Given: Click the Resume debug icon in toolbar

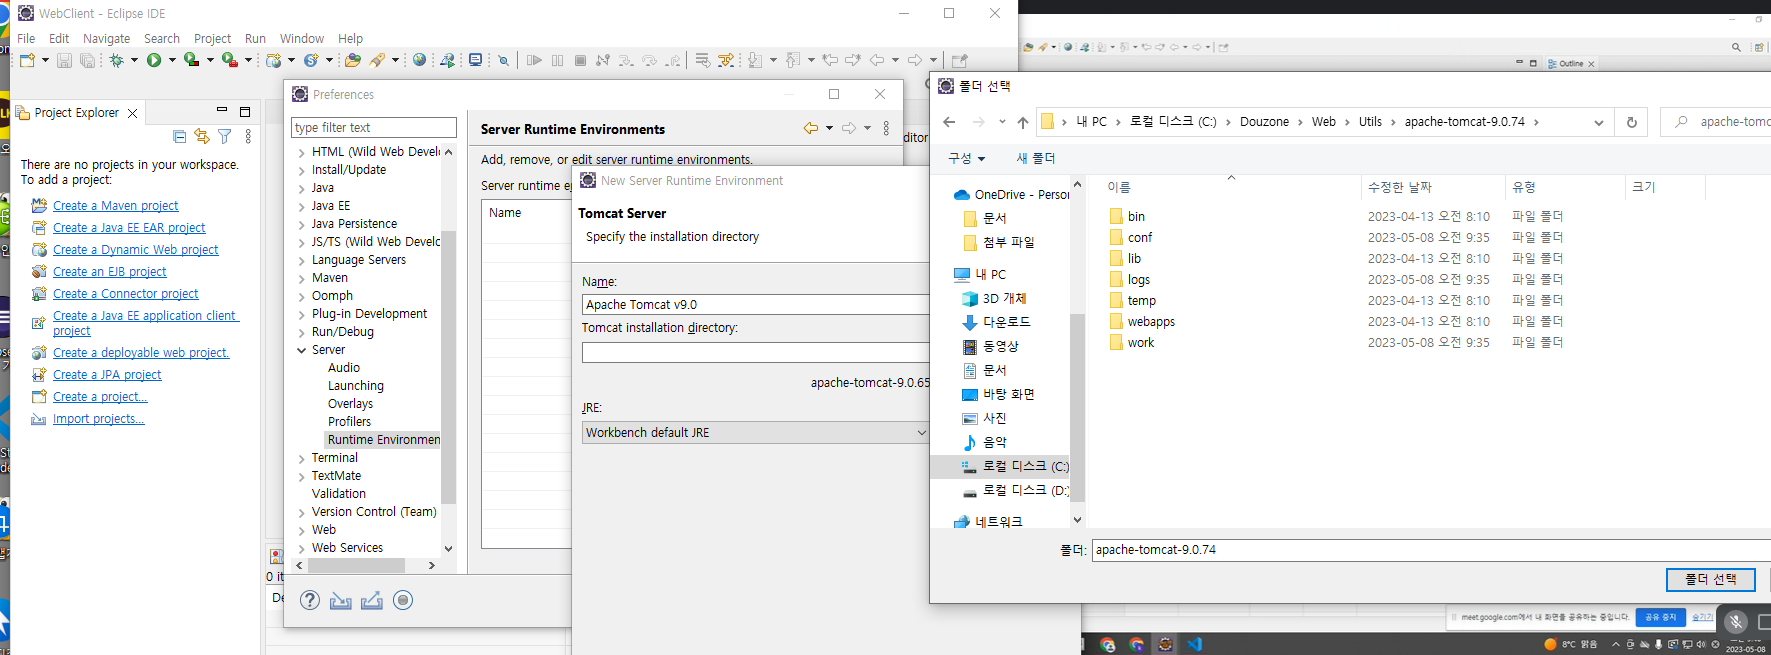Looking at the screenshot, I should (535, 60).
